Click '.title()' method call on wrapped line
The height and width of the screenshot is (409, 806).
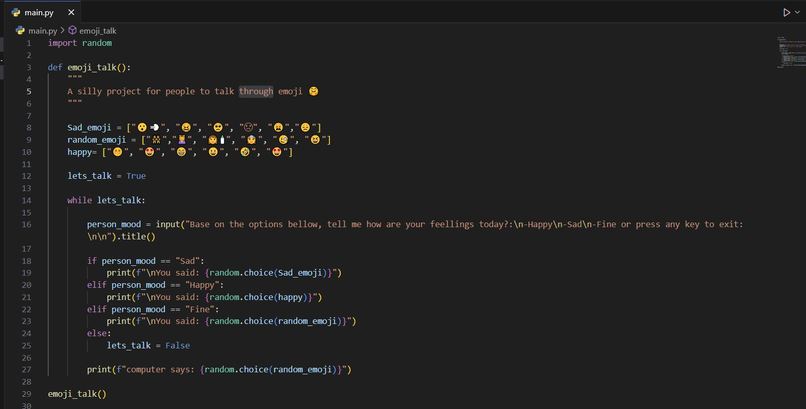[136, 237]
